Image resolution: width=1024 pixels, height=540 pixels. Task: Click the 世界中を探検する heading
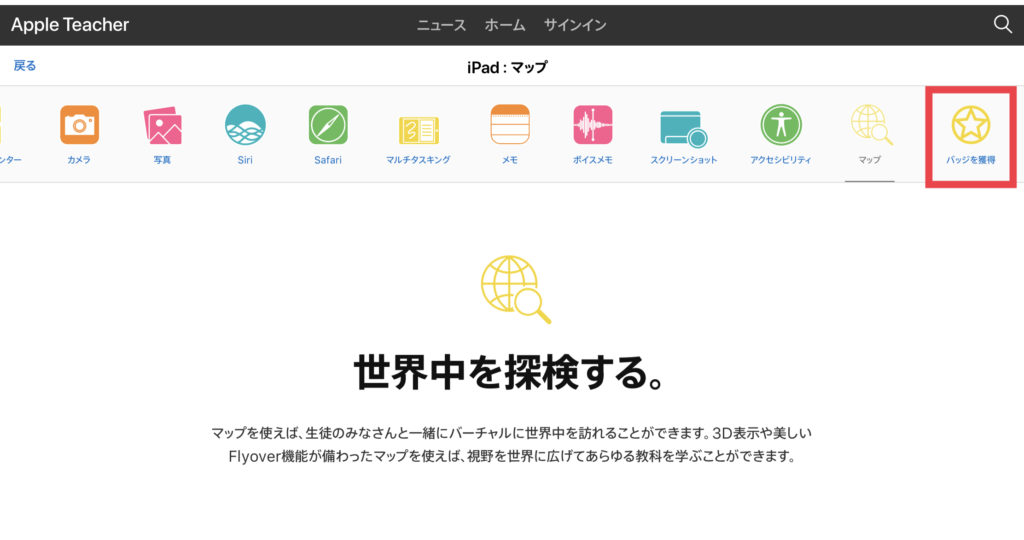(x=511, y=372)
